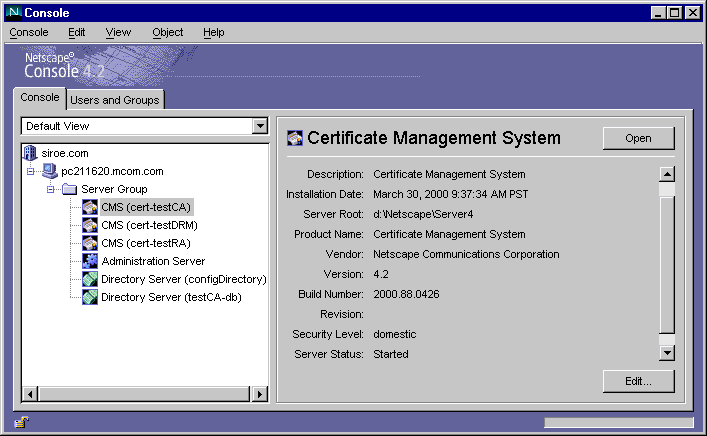Open the Edit menu
This screenshot has width=707, height=436.
coord(77,32)
